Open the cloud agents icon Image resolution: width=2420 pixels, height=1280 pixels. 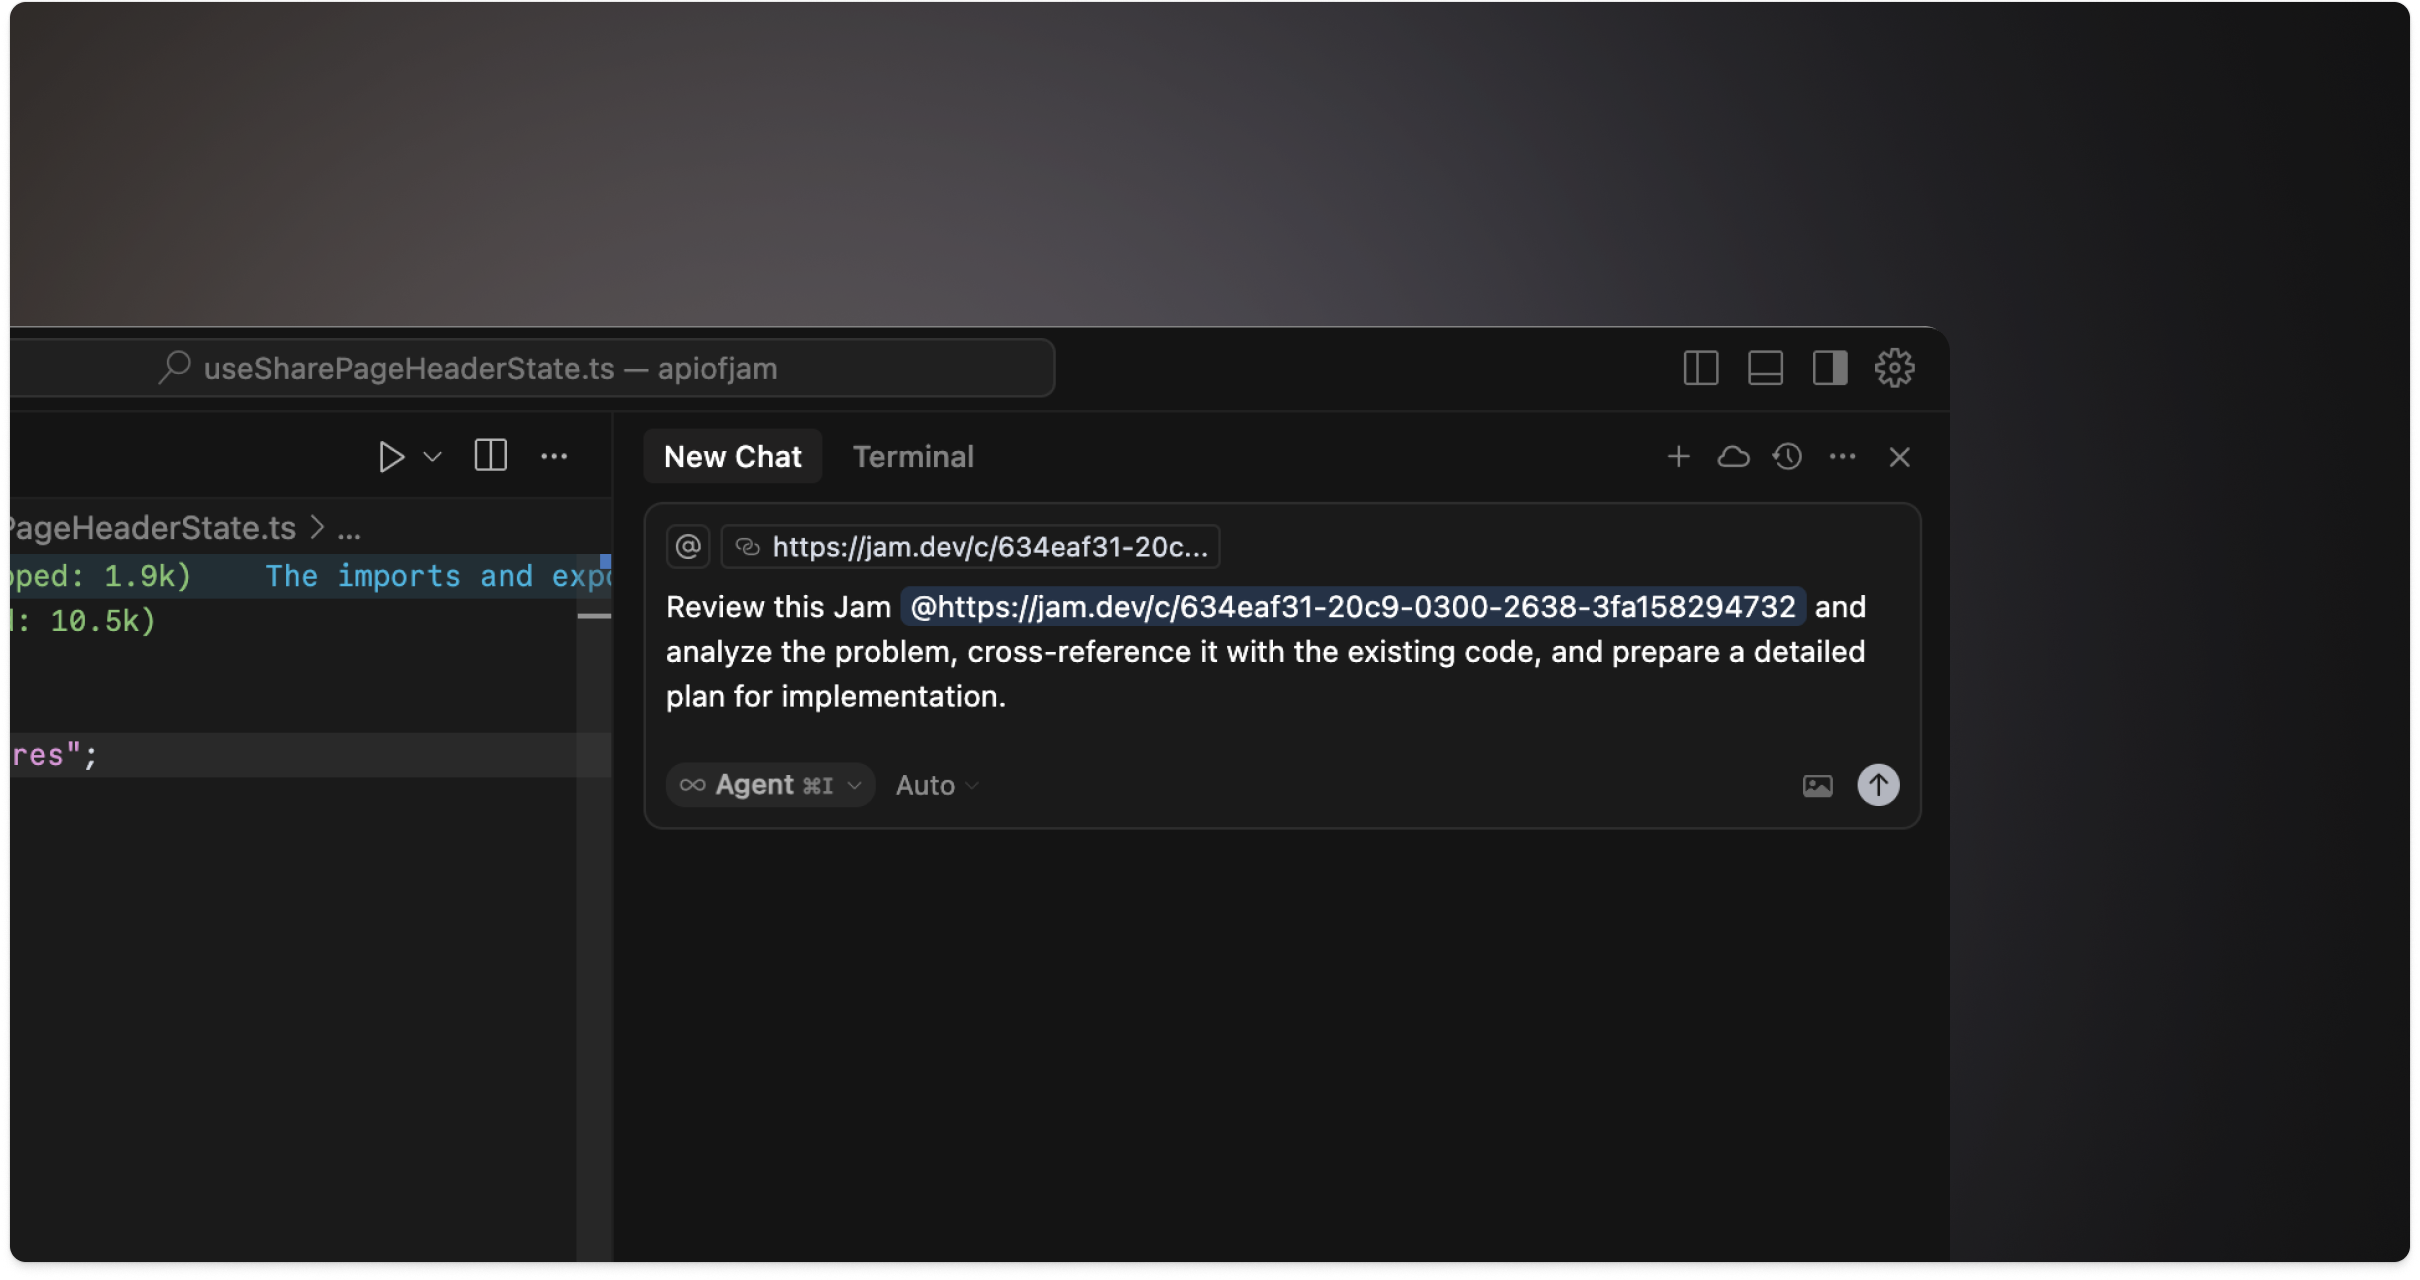pos(1733,457)
